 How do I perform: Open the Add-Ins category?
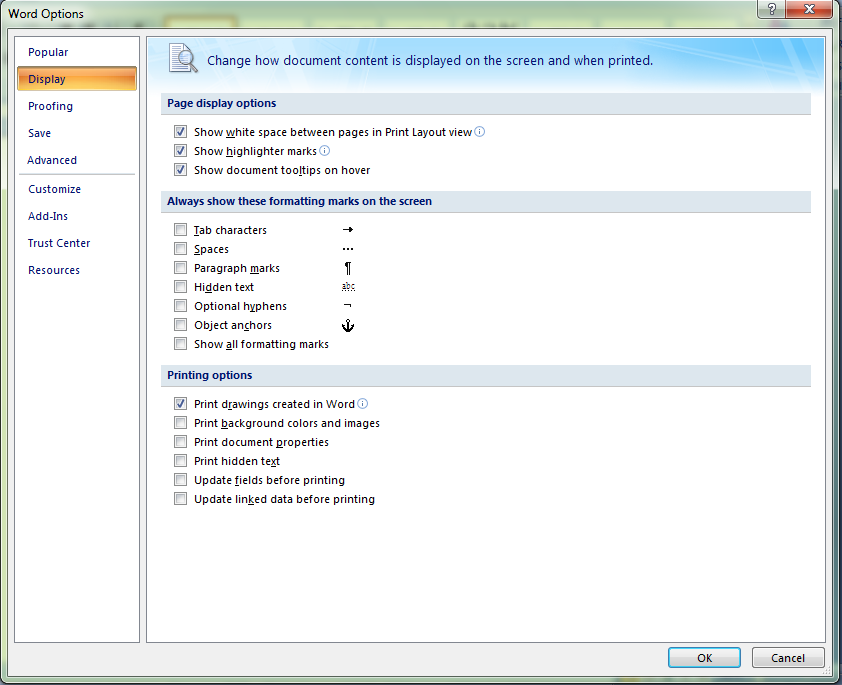click(x=77, y=216)
